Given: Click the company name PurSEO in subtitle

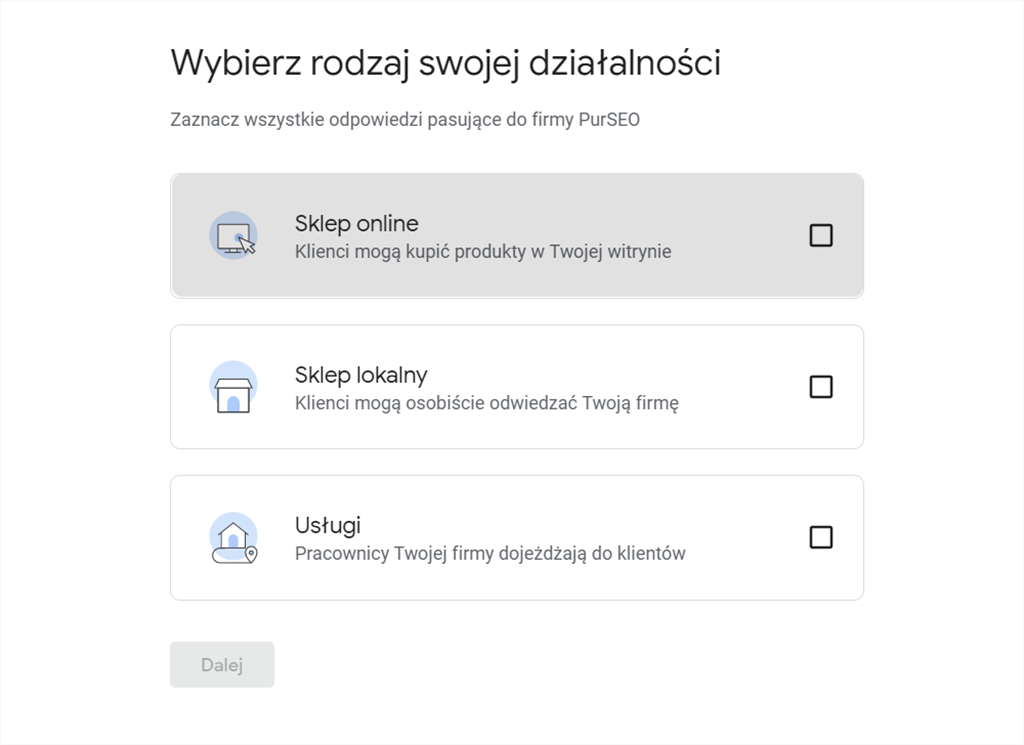Looking at the screenshot, I should [x=608, y=121].
